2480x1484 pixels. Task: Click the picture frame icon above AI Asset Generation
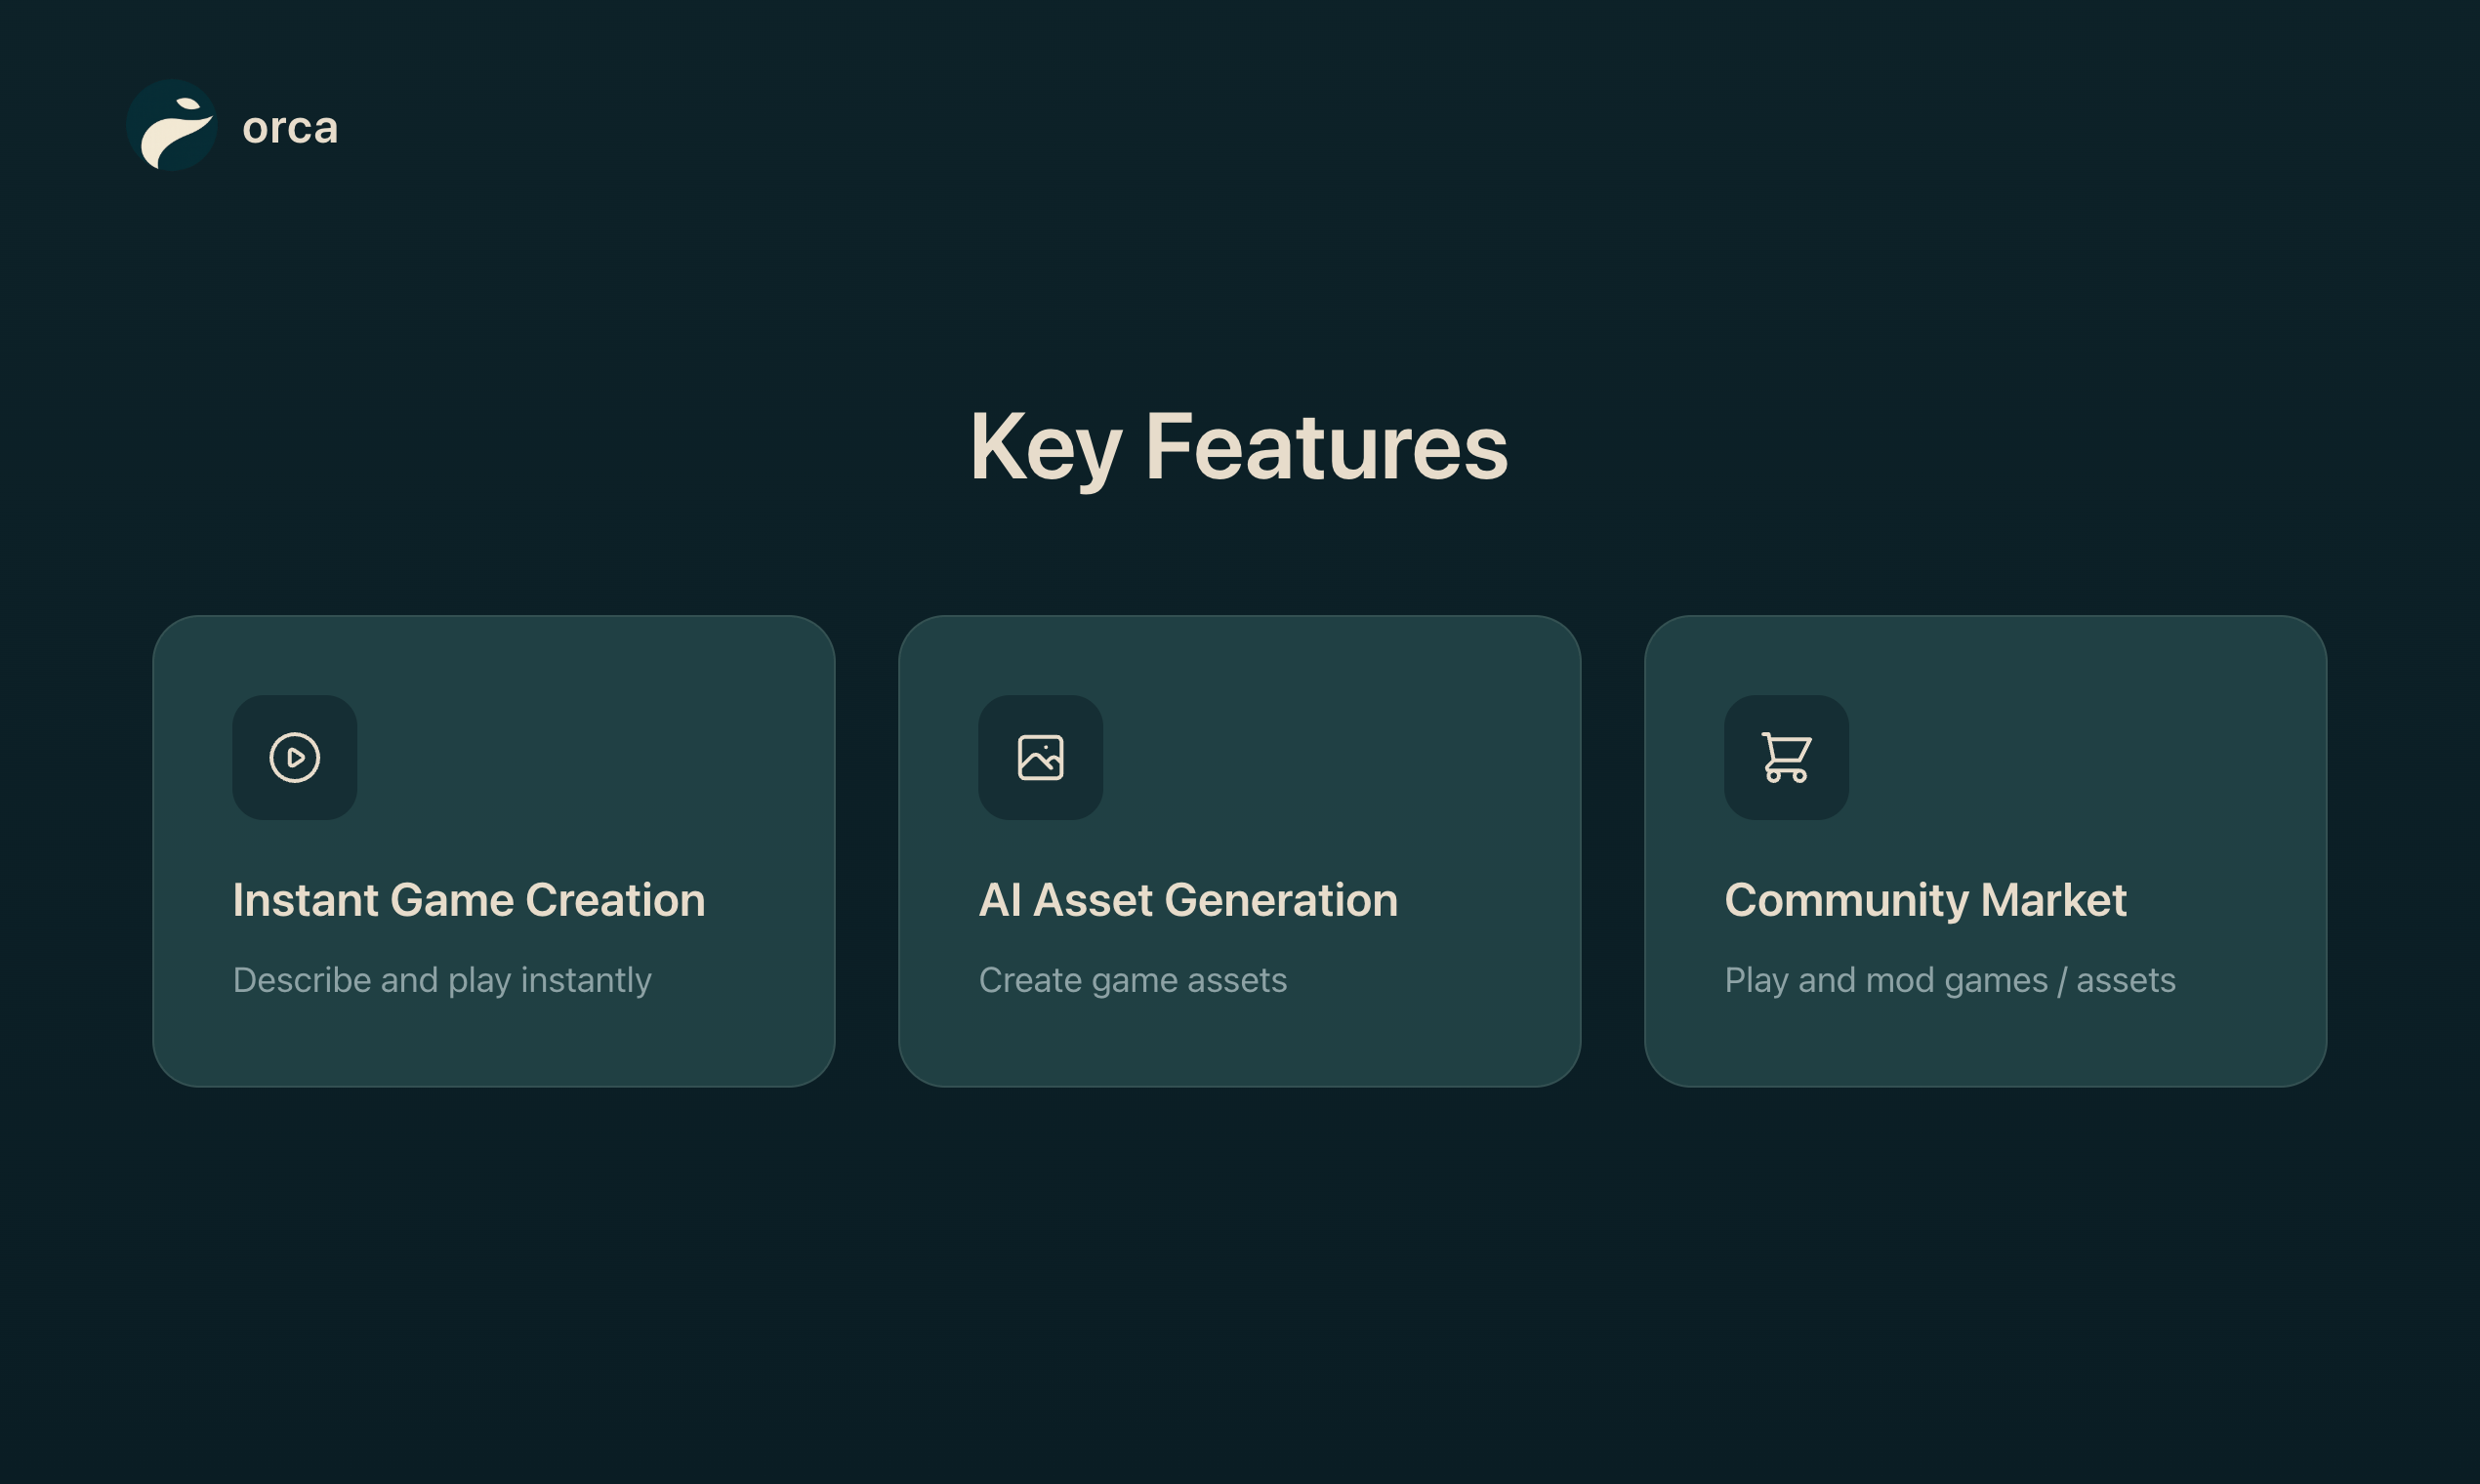coord(1041,758)
